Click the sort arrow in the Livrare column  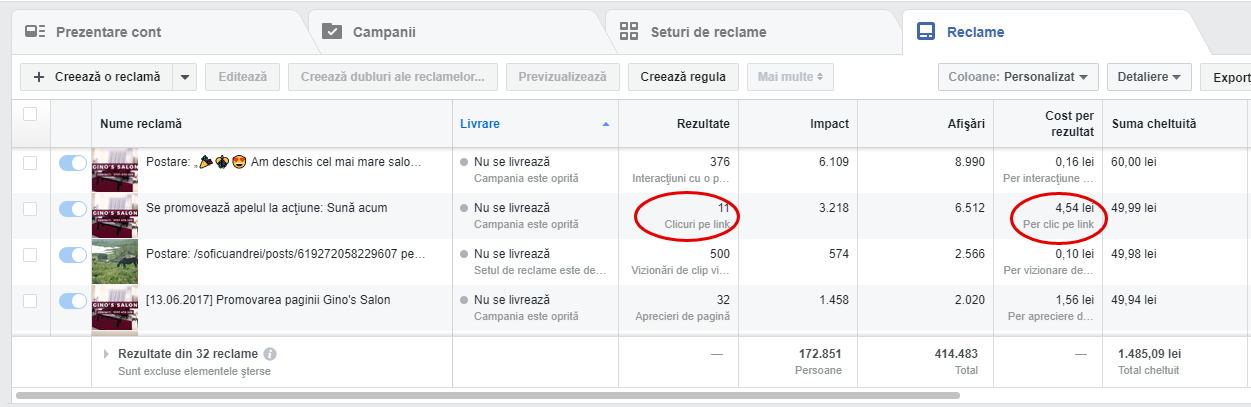605,124
